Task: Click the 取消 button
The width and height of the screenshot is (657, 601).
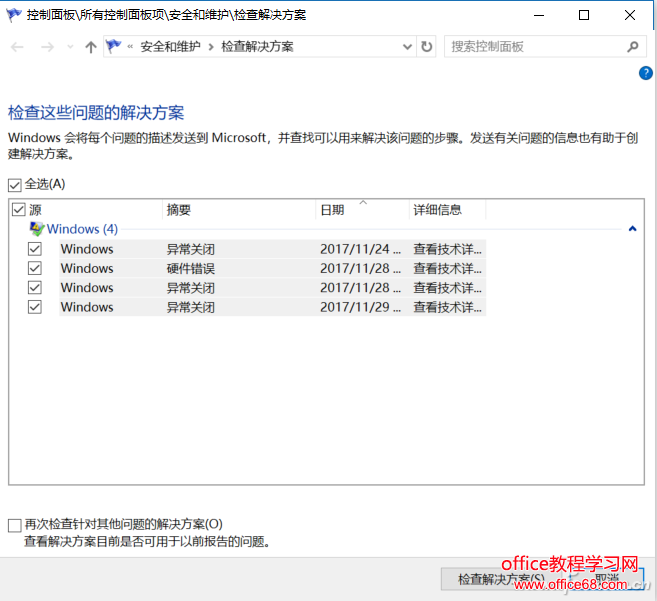Action: click(606, 579)
